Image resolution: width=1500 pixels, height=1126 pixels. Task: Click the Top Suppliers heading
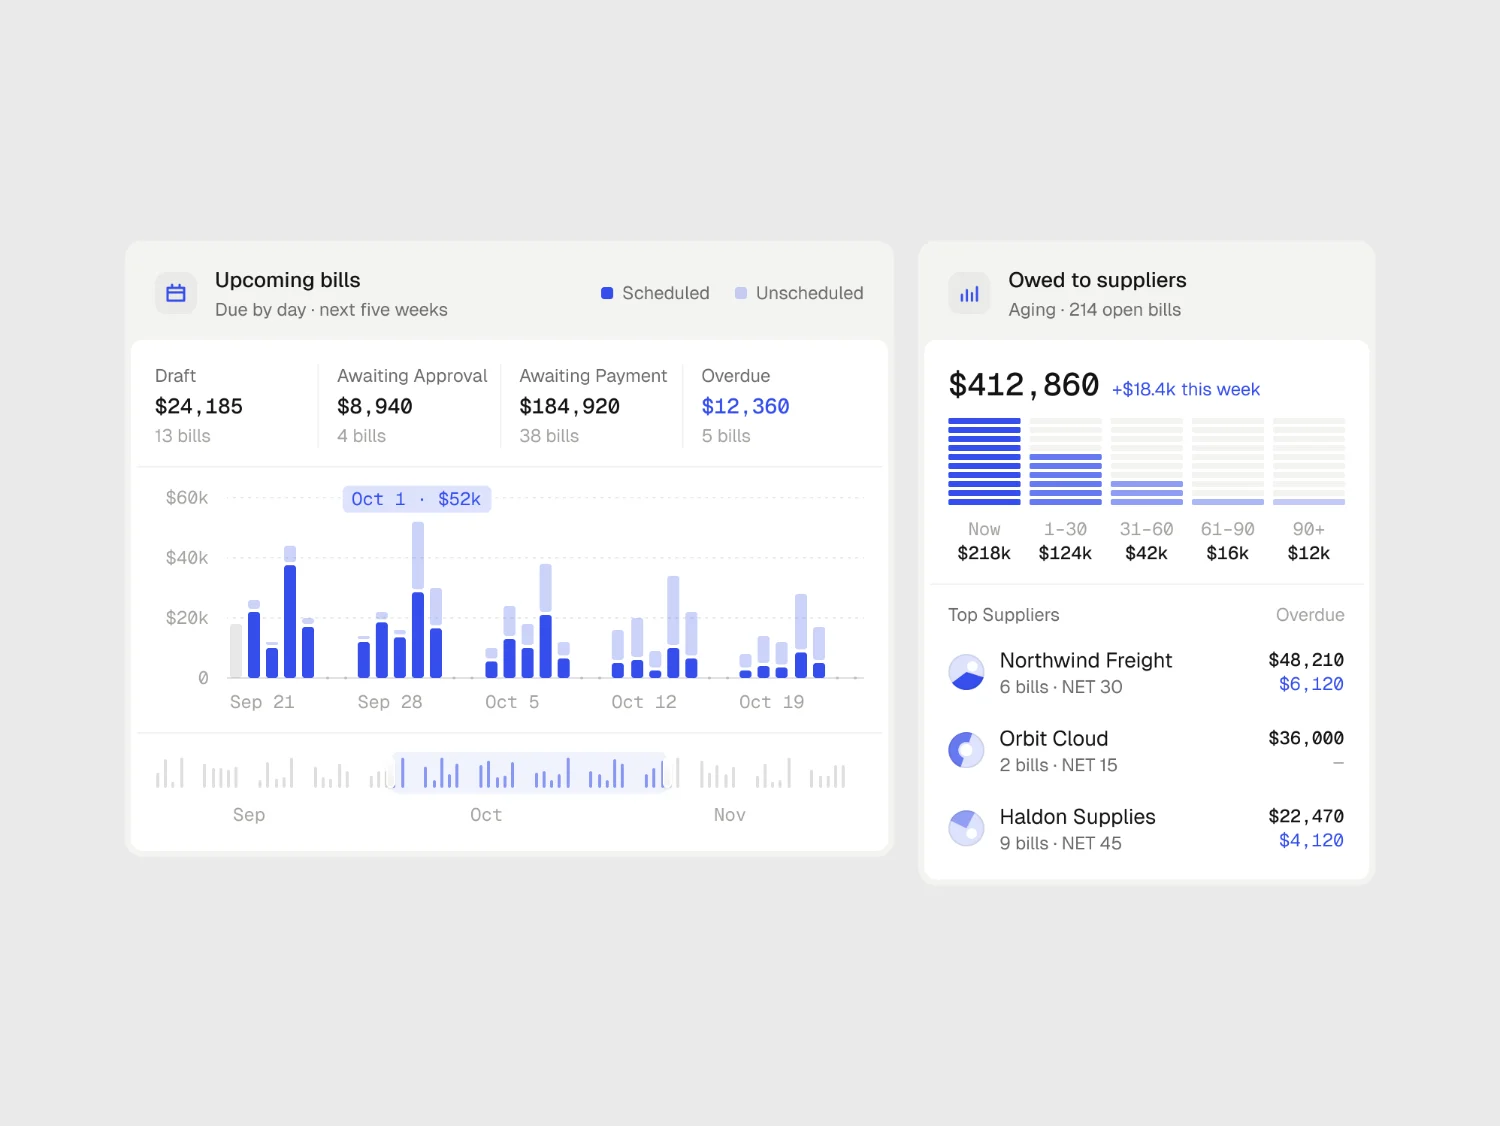point(1003,615)
